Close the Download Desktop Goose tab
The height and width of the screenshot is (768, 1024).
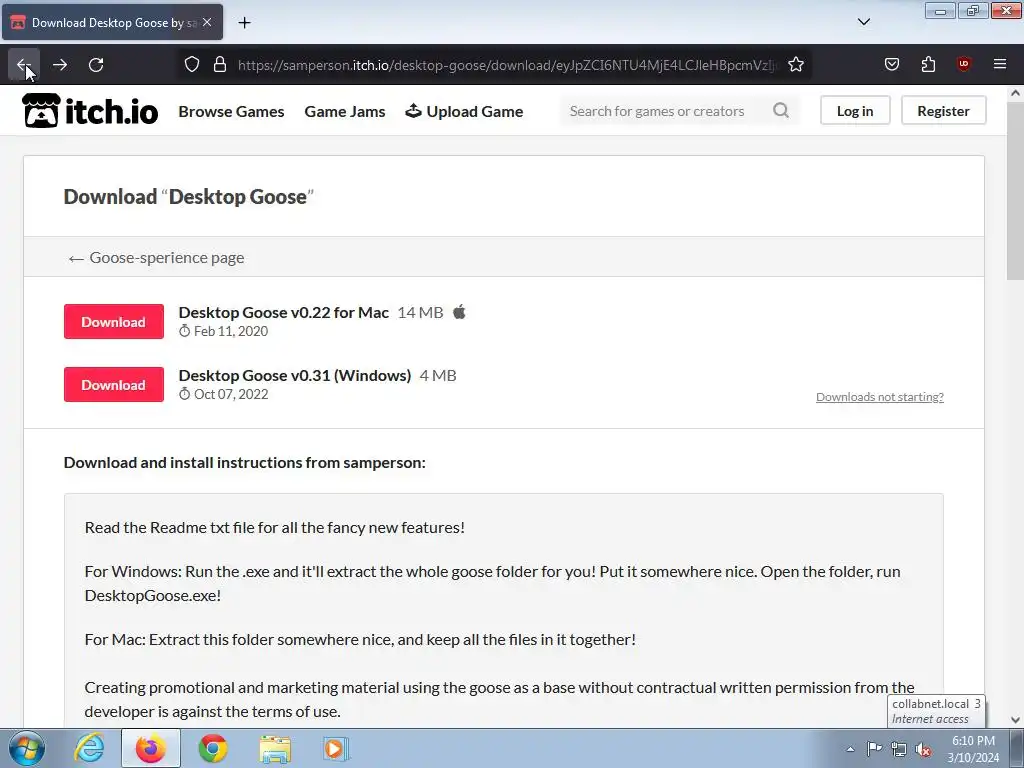click(x=207, y=22)
